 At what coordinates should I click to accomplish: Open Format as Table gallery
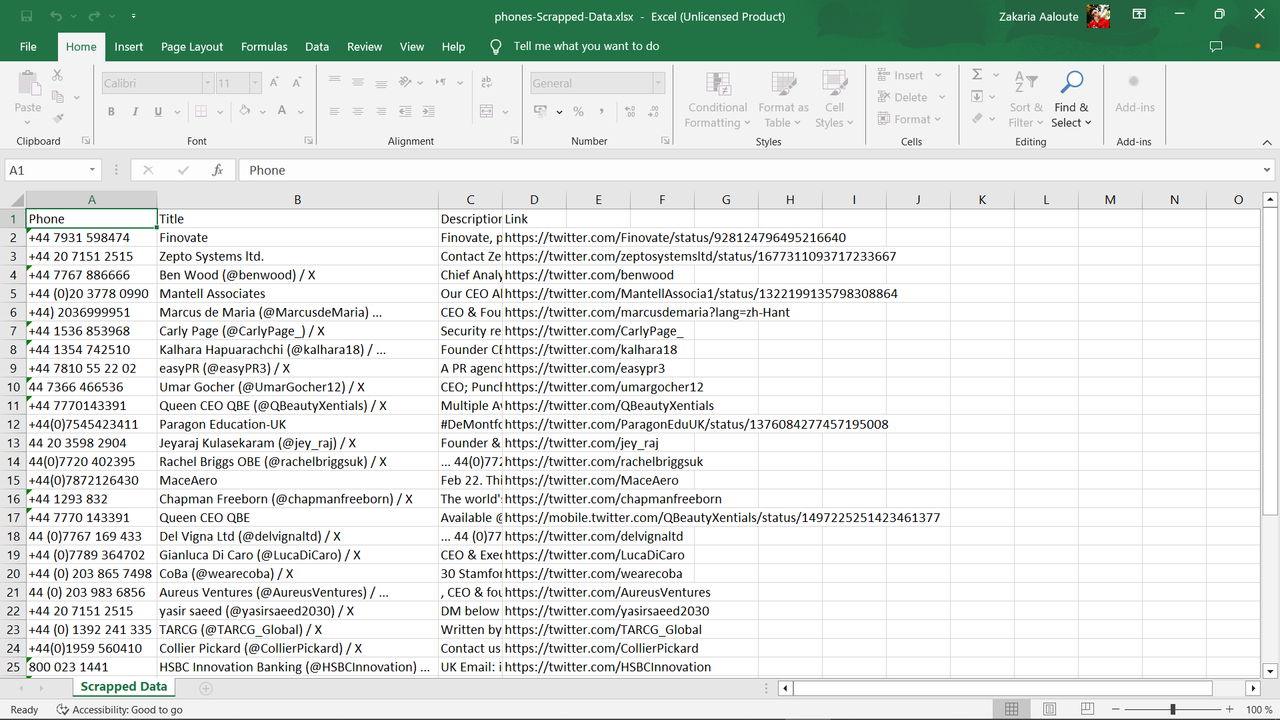pos(783,99)
